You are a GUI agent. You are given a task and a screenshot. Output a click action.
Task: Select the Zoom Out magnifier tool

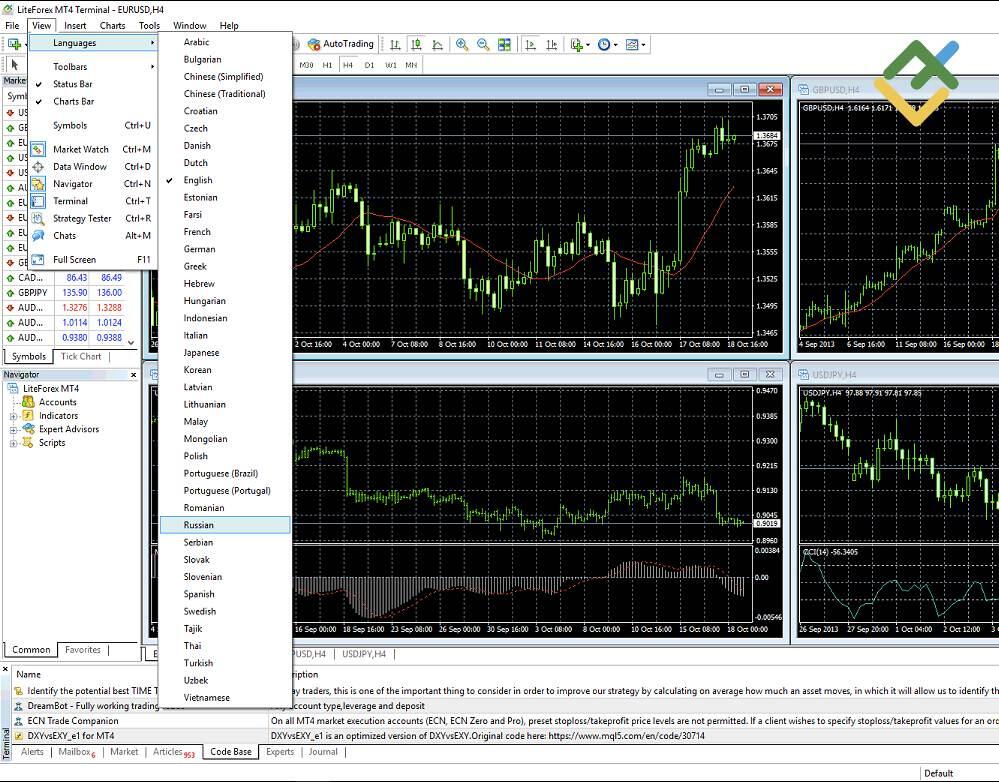pos(482,44)
